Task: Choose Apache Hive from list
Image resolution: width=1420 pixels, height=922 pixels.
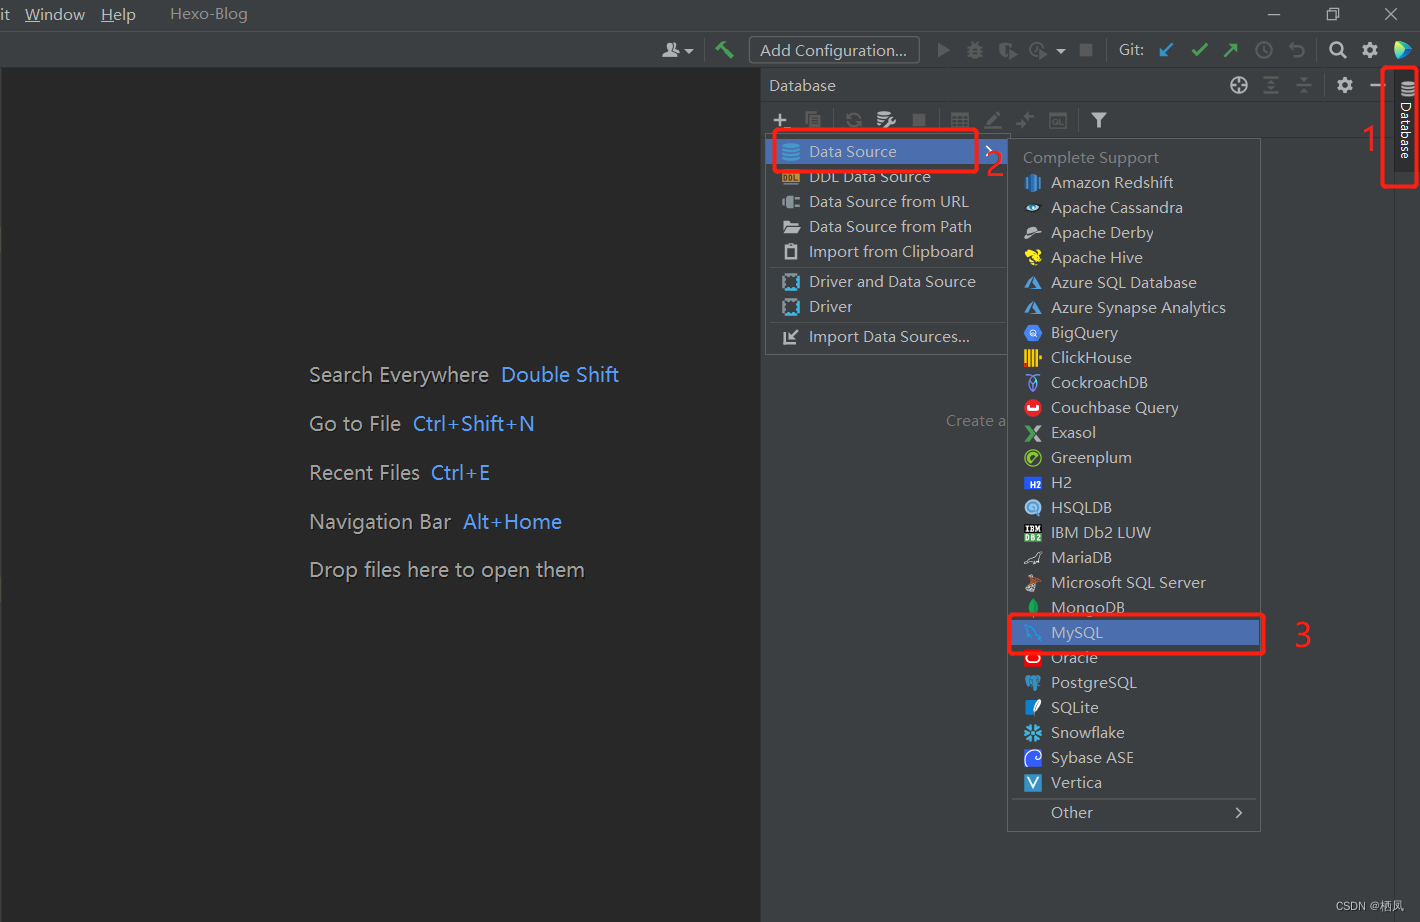Action: coord(1134,257)
